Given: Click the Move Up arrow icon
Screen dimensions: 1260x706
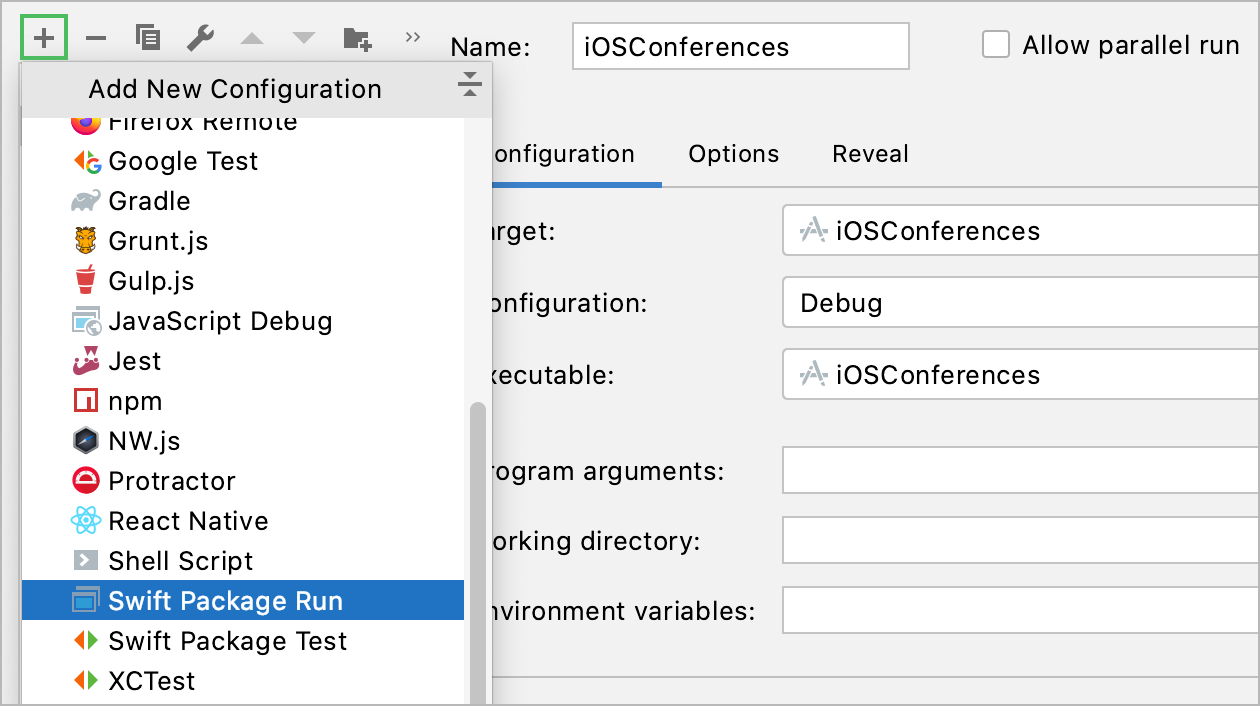Looking at the screenshot, I should [252, 39].
